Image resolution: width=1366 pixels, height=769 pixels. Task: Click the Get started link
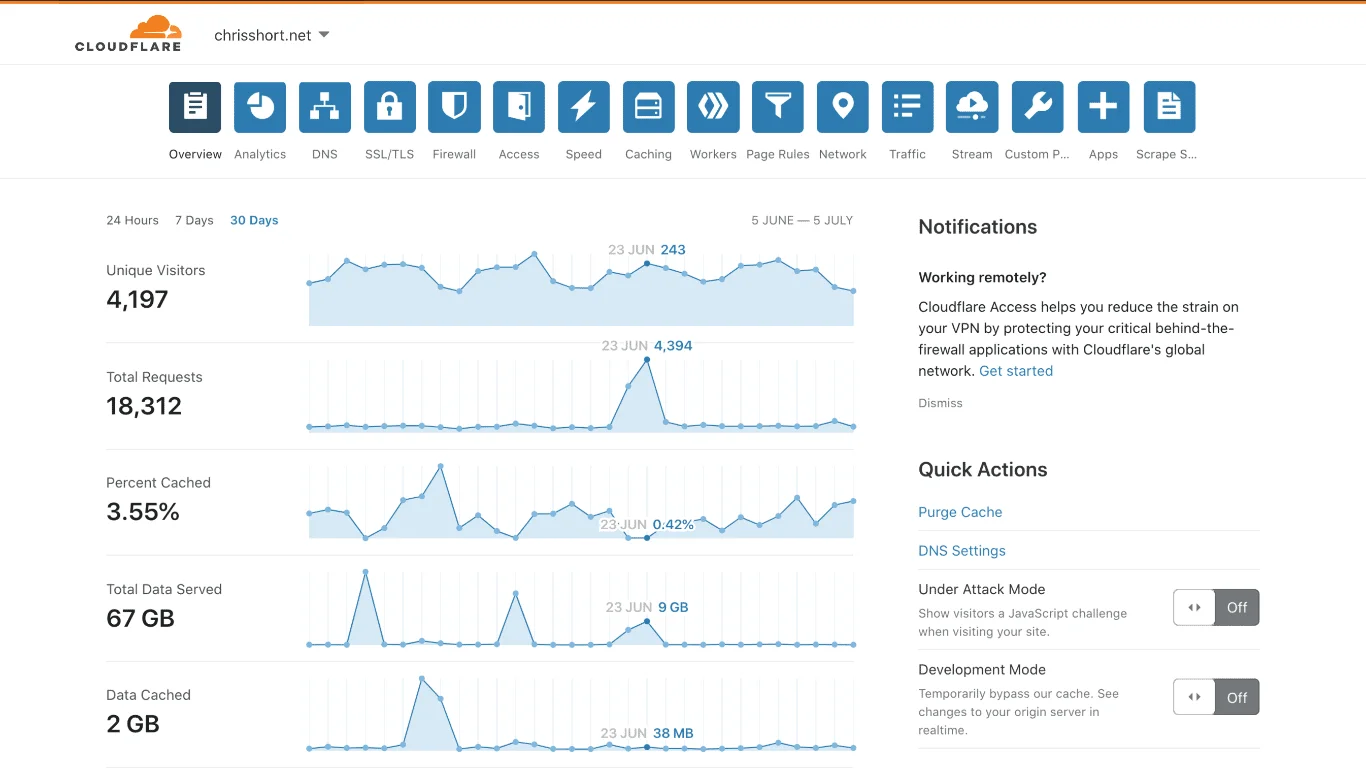click(1016, 371)
